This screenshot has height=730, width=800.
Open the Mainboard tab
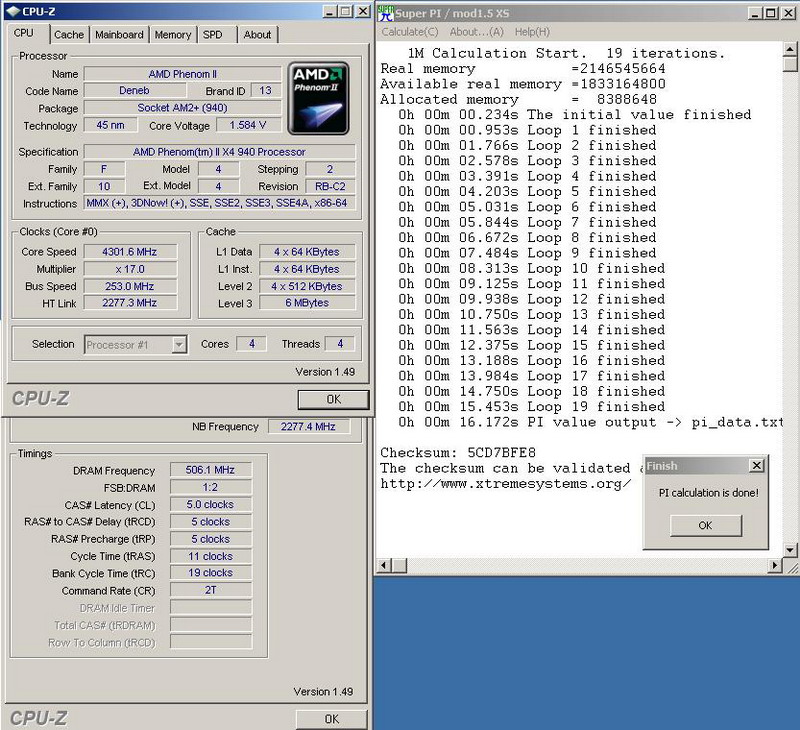tap(119, 34)
